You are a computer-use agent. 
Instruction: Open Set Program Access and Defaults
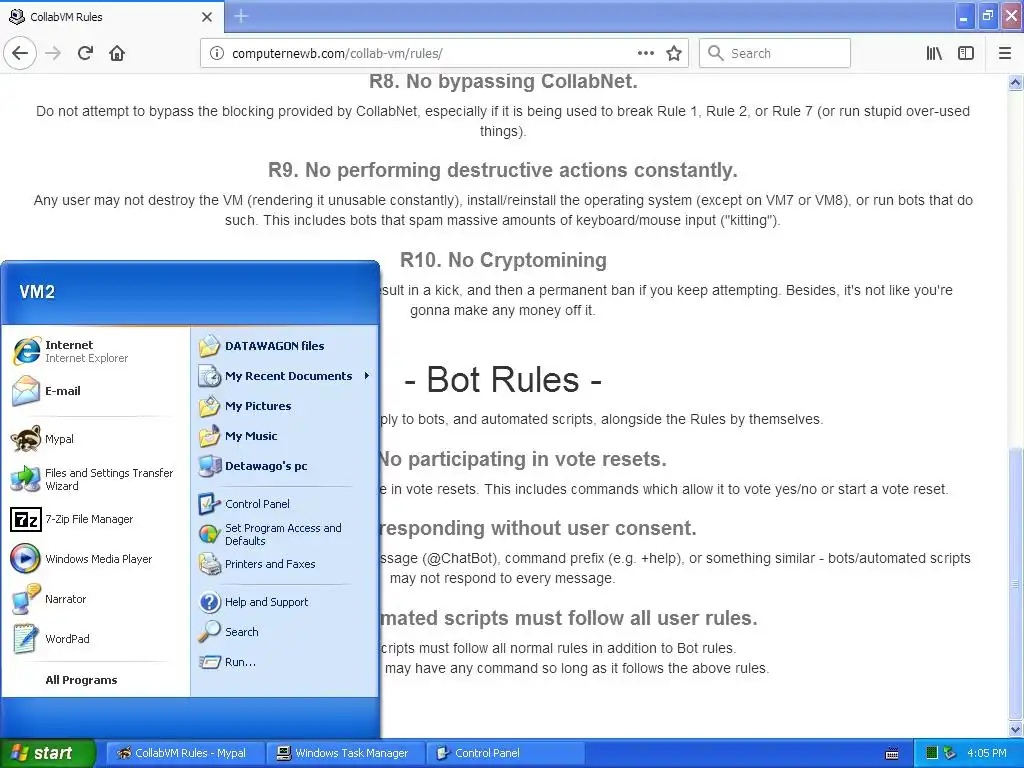pyautogui.click(x=285, y=534)
